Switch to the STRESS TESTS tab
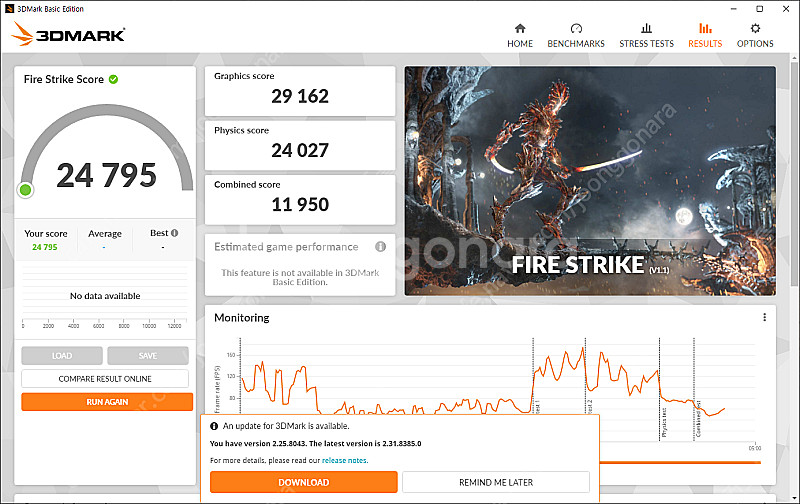 click(646, 36)
